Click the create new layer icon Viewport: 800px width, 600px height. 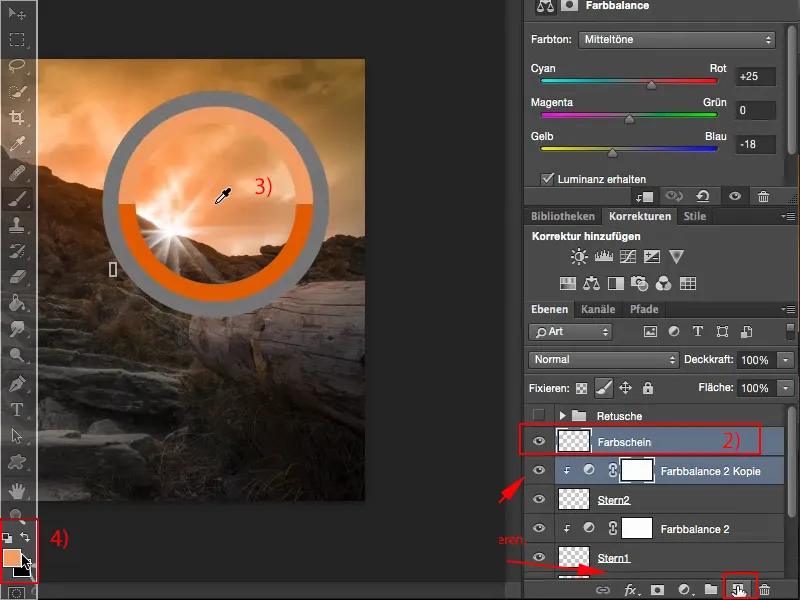click(736, 591)
